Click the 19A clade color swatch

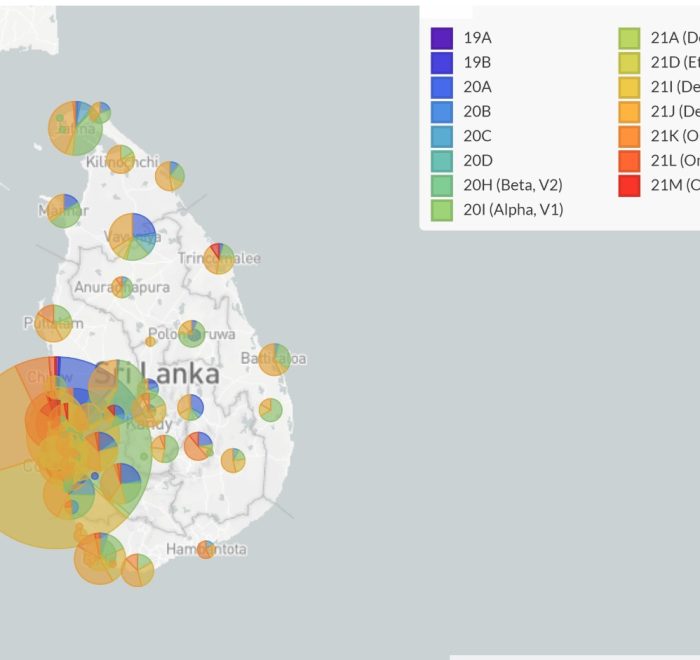pyautogui.click(x=442, y=38)
